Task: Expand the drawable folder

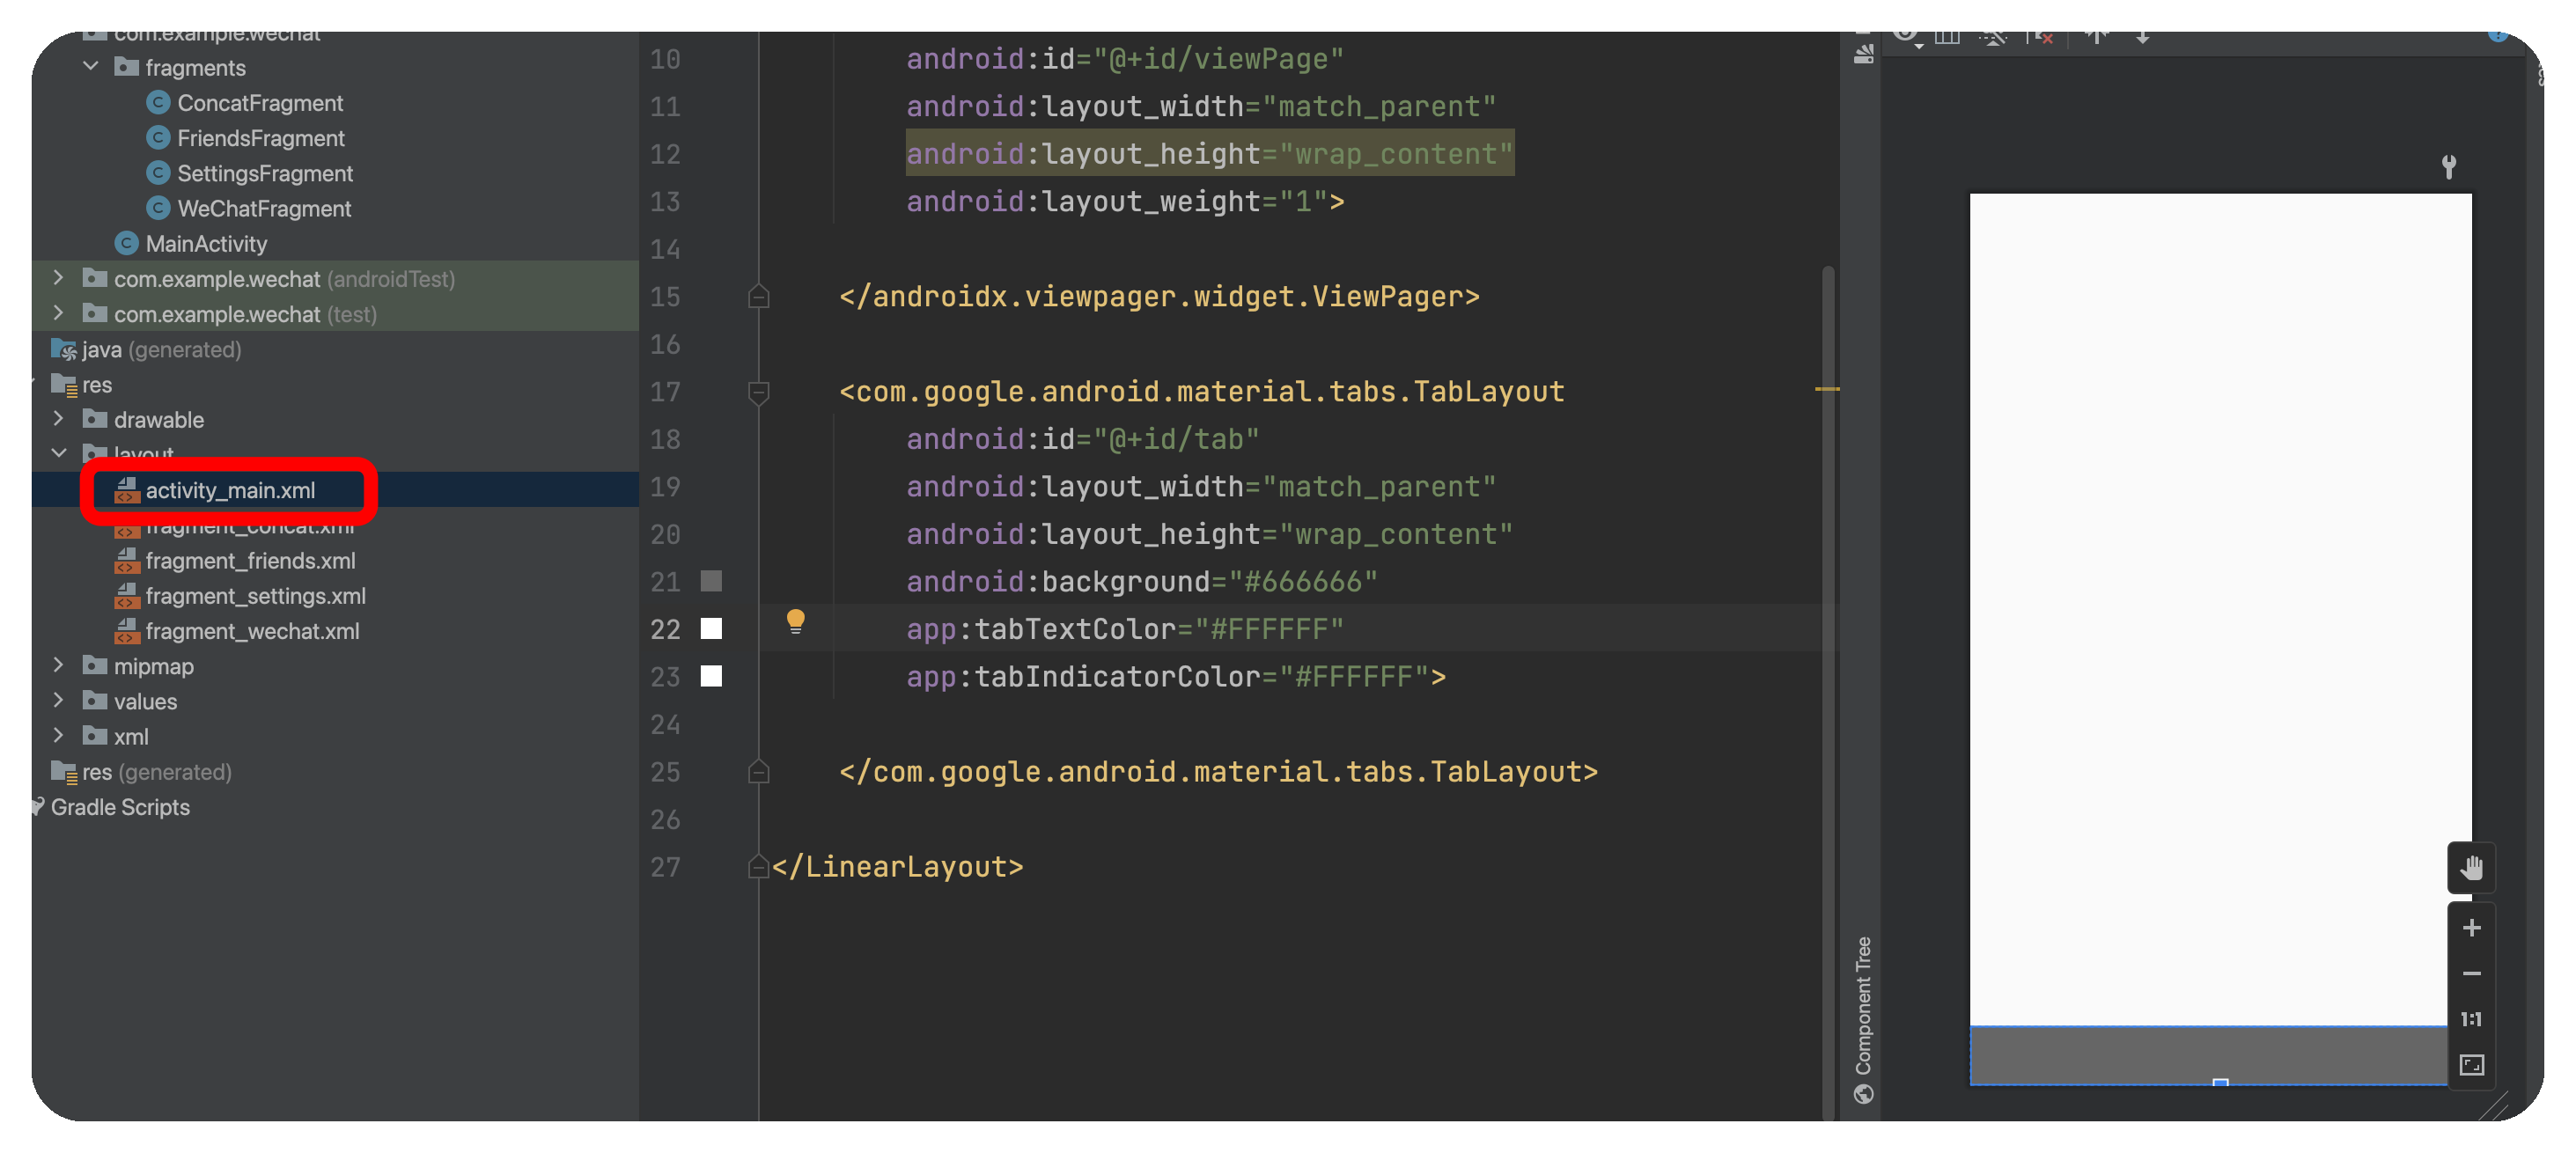Action: [x=58, y=419]
